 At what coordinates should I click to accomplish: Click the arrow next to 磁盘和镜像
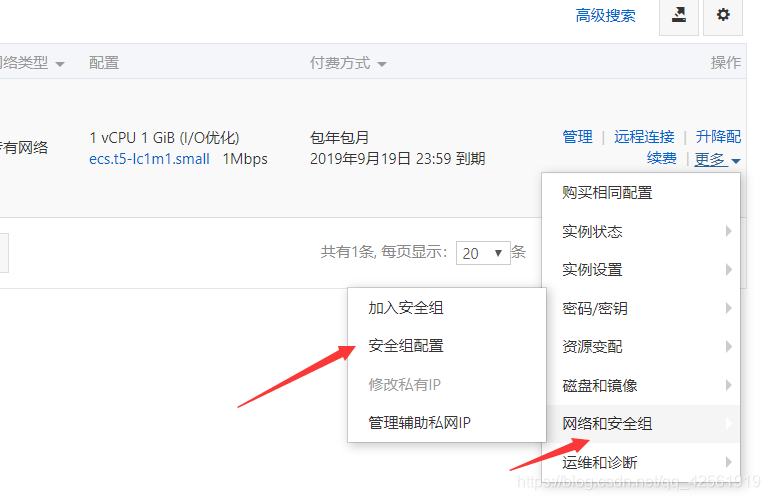pyautogui.click(x=729, y=386)
